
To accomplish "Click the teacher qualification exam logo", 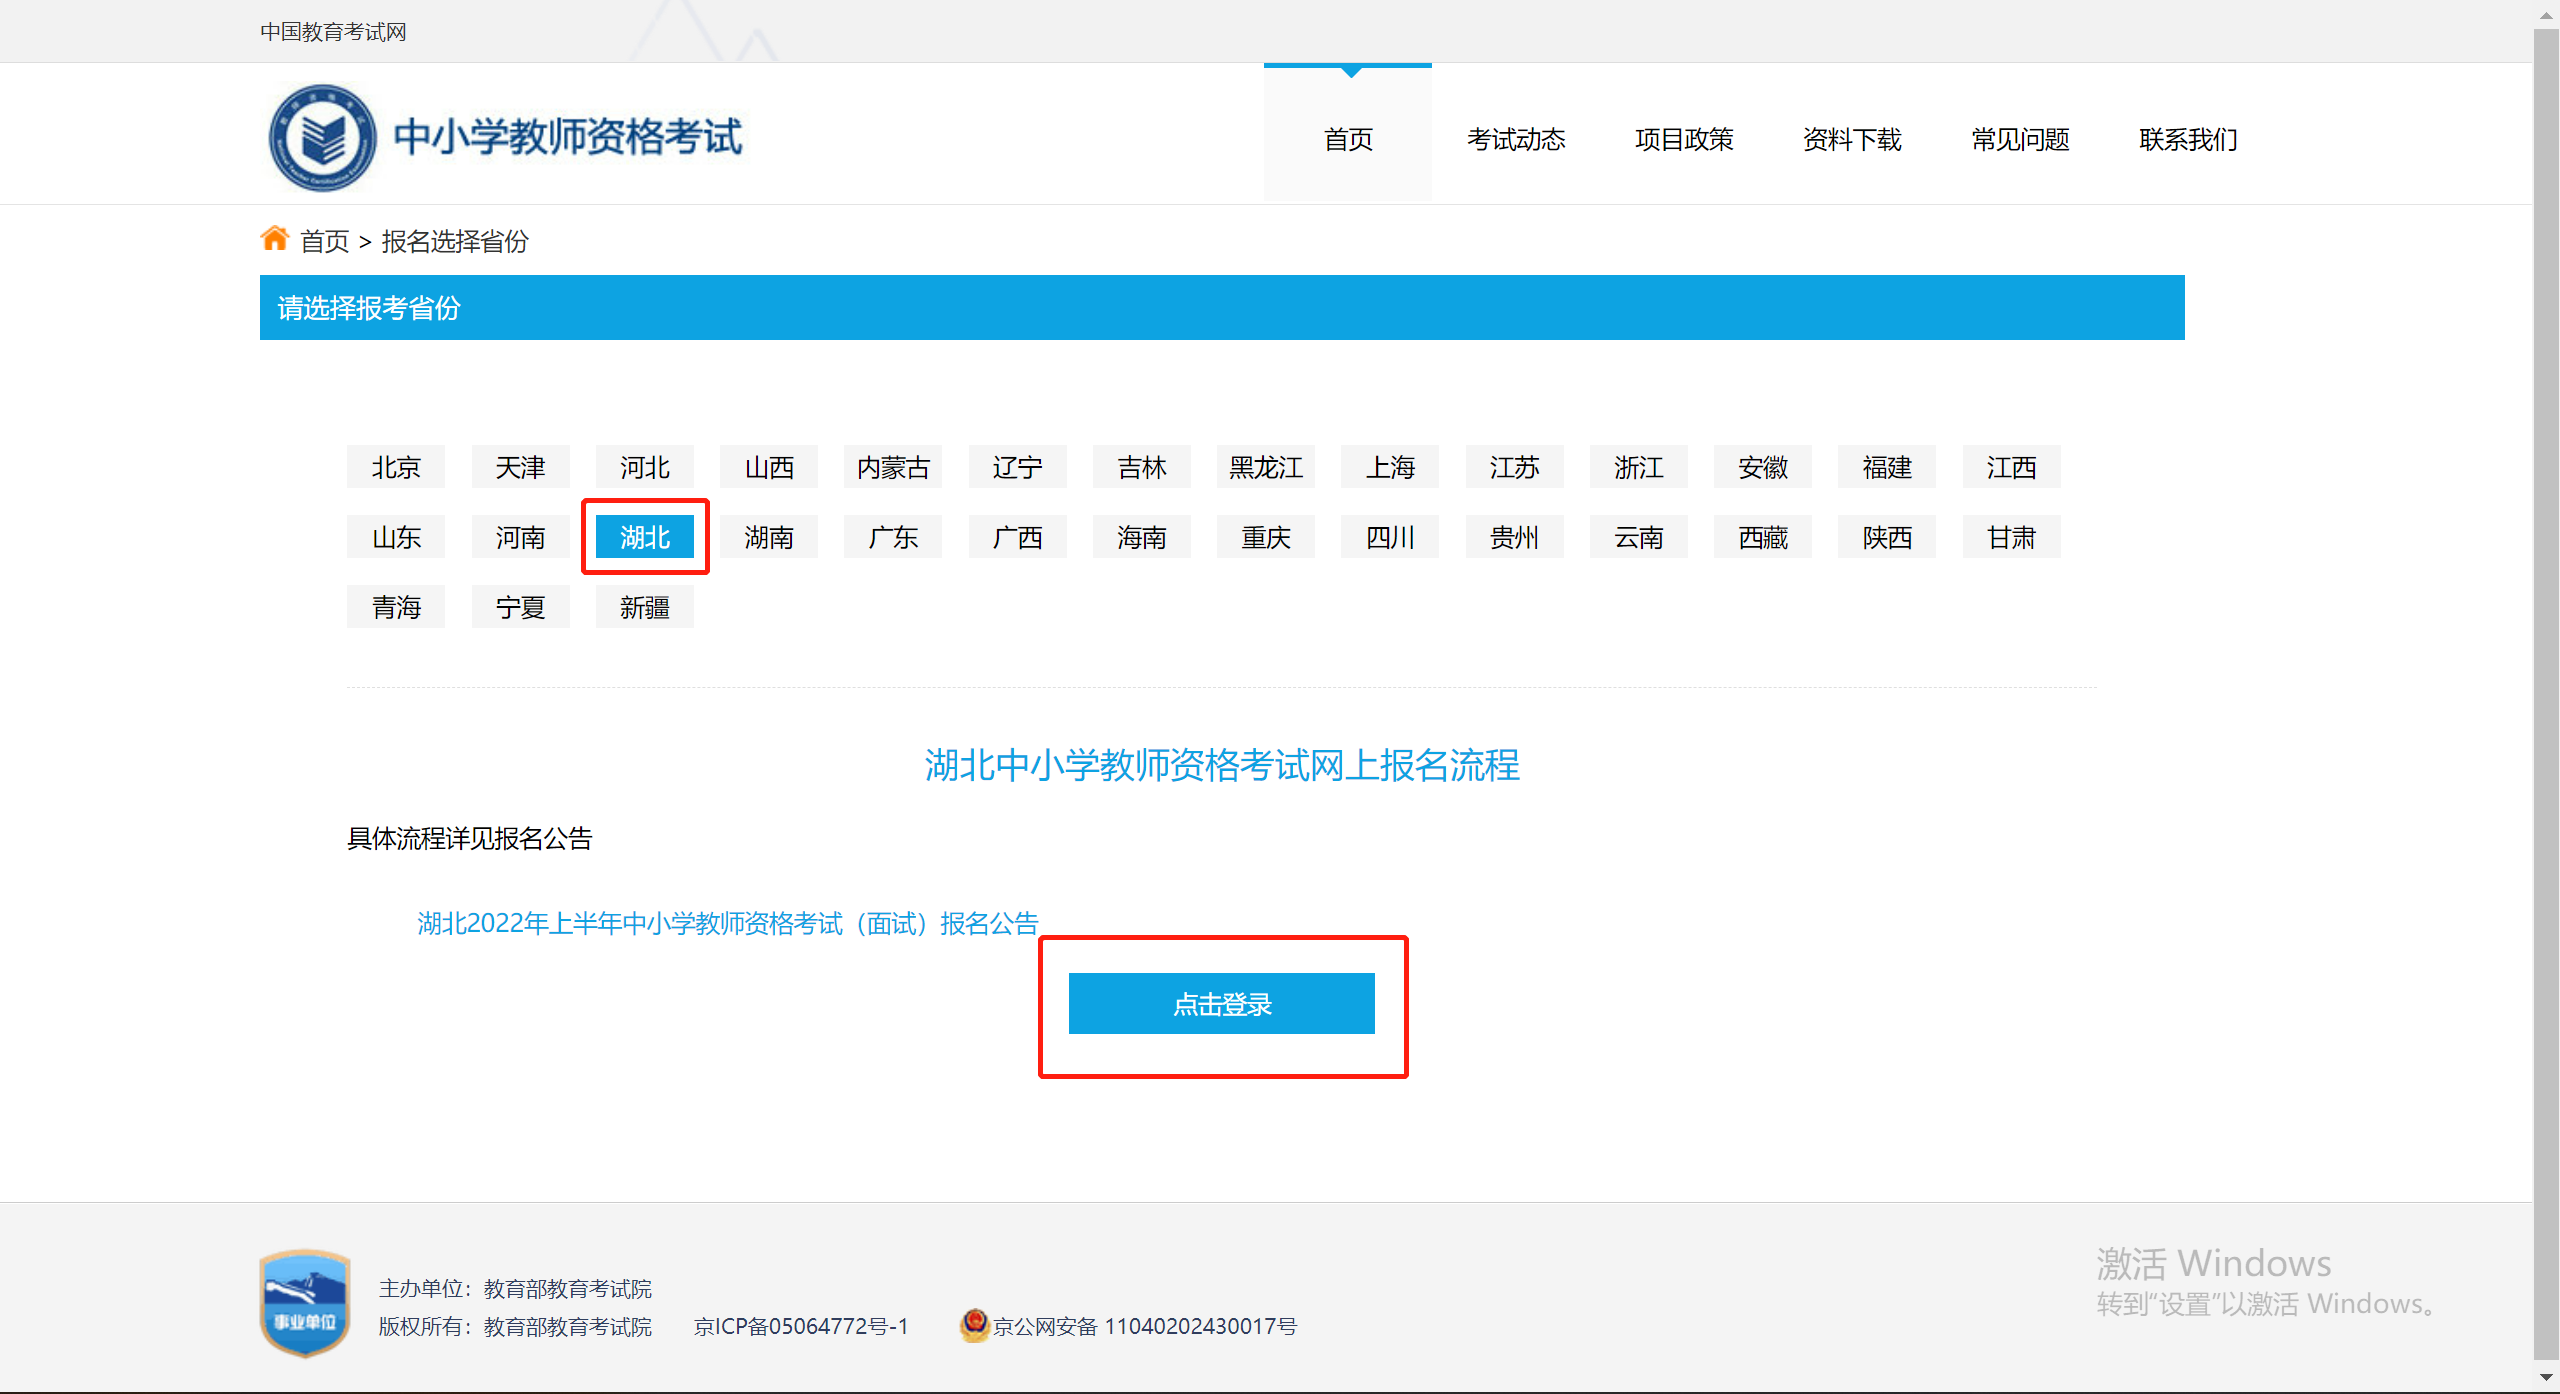I will (322, 138).
